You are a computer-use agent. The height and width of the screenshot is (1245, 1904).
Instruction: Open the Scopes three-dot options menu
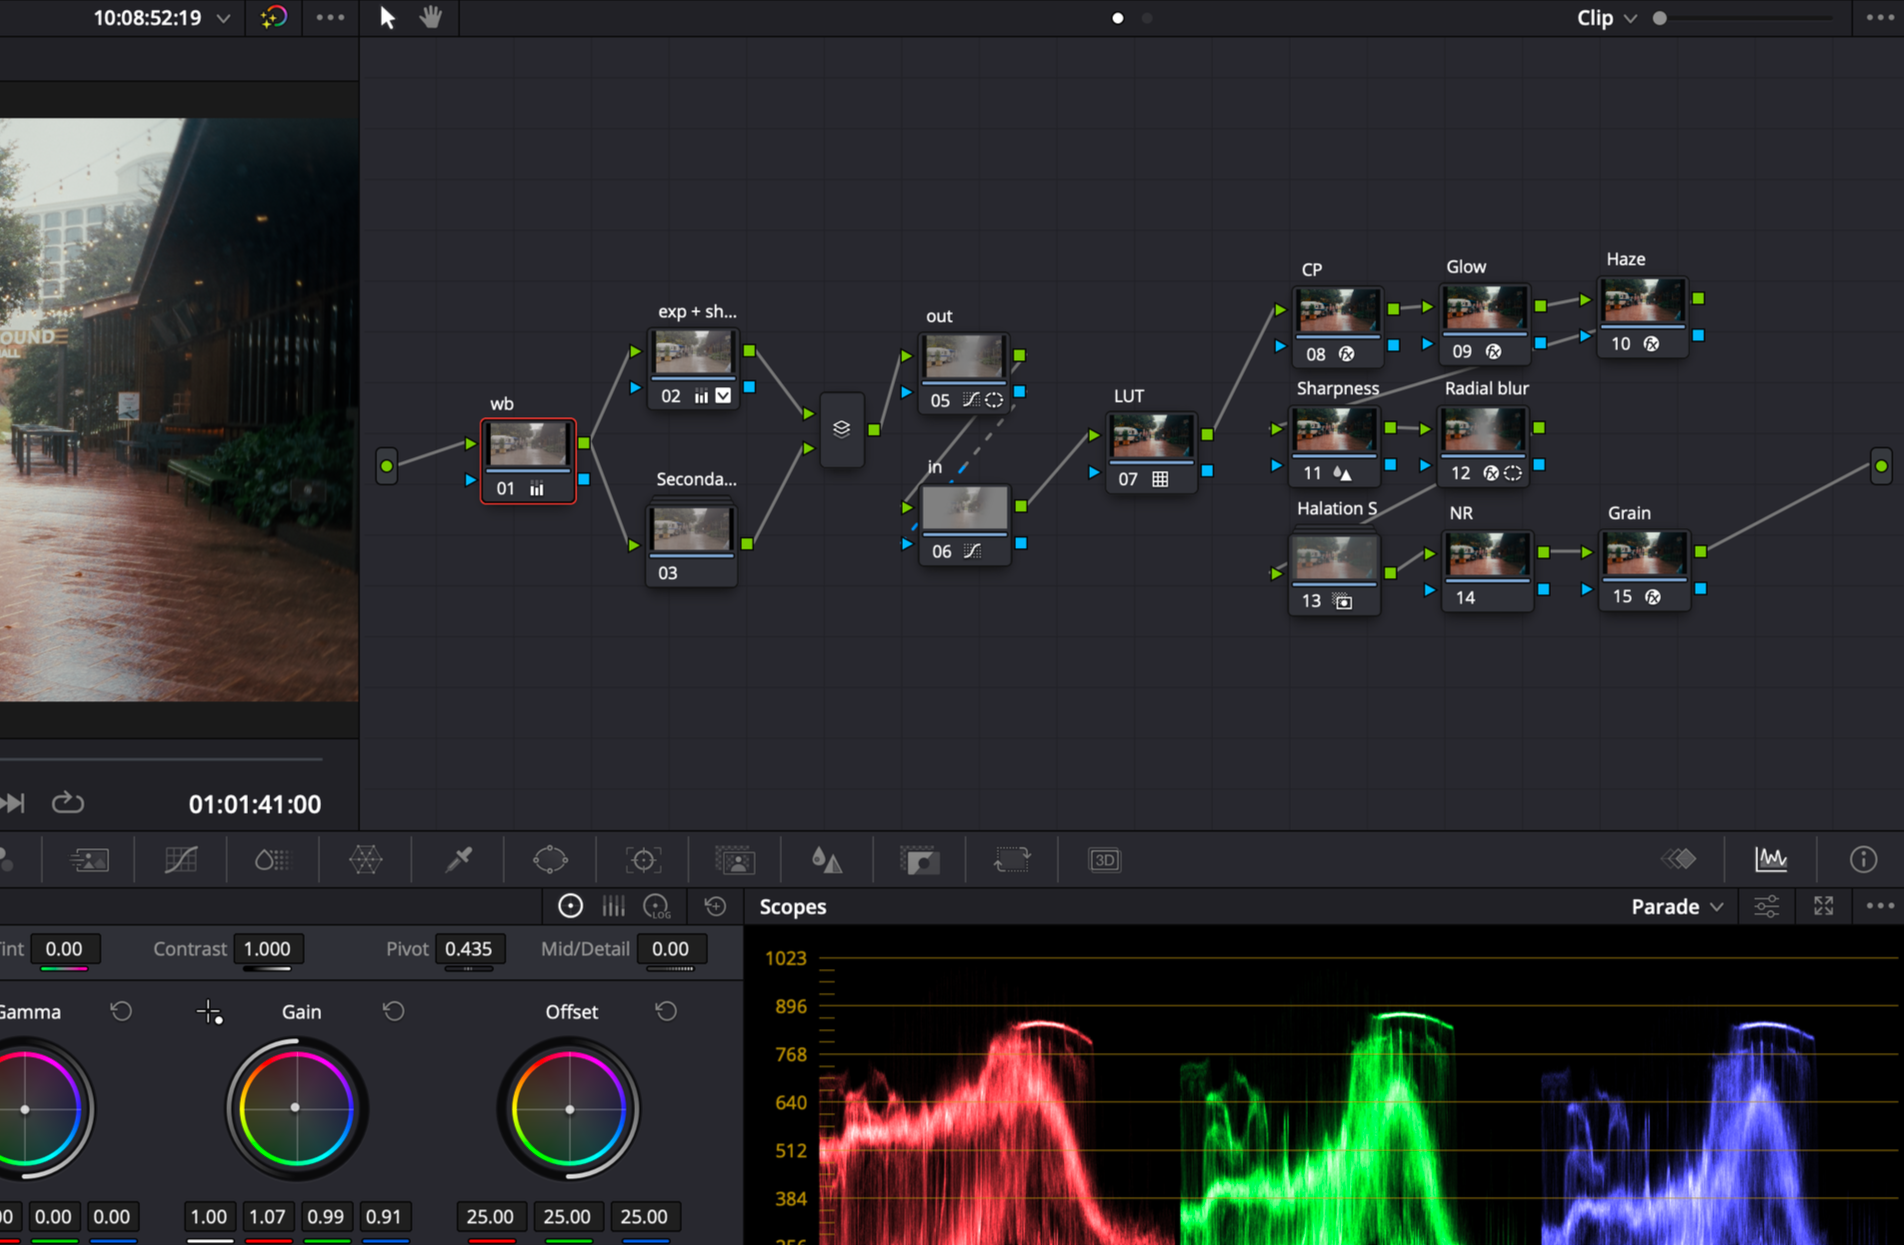[1878, 907]
